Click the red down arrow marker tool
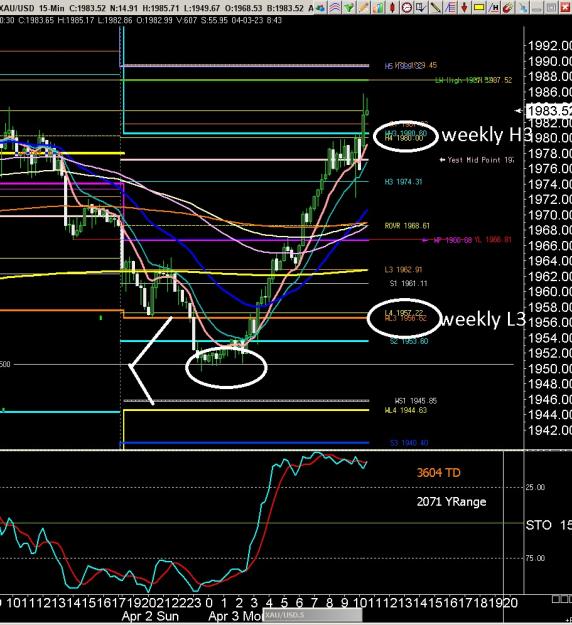This screenshot has width=572, height=625. point(465,7)
